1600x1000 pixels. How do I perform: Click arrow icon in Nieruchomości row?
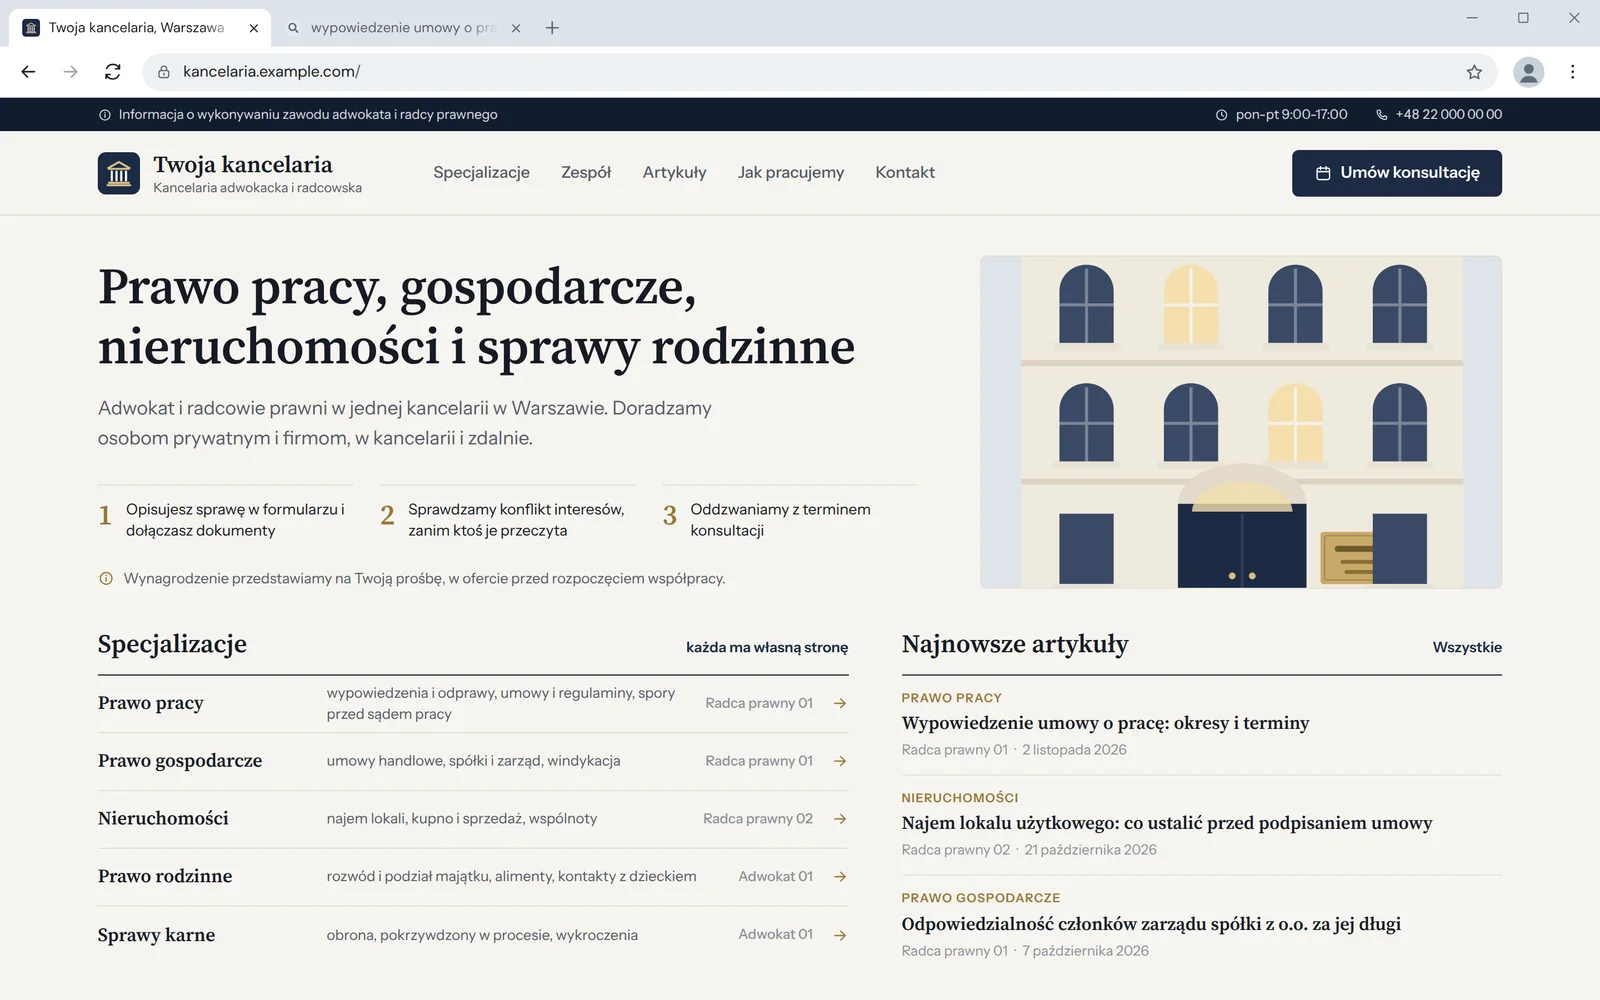pyautogui.click(x=840, y=819)
